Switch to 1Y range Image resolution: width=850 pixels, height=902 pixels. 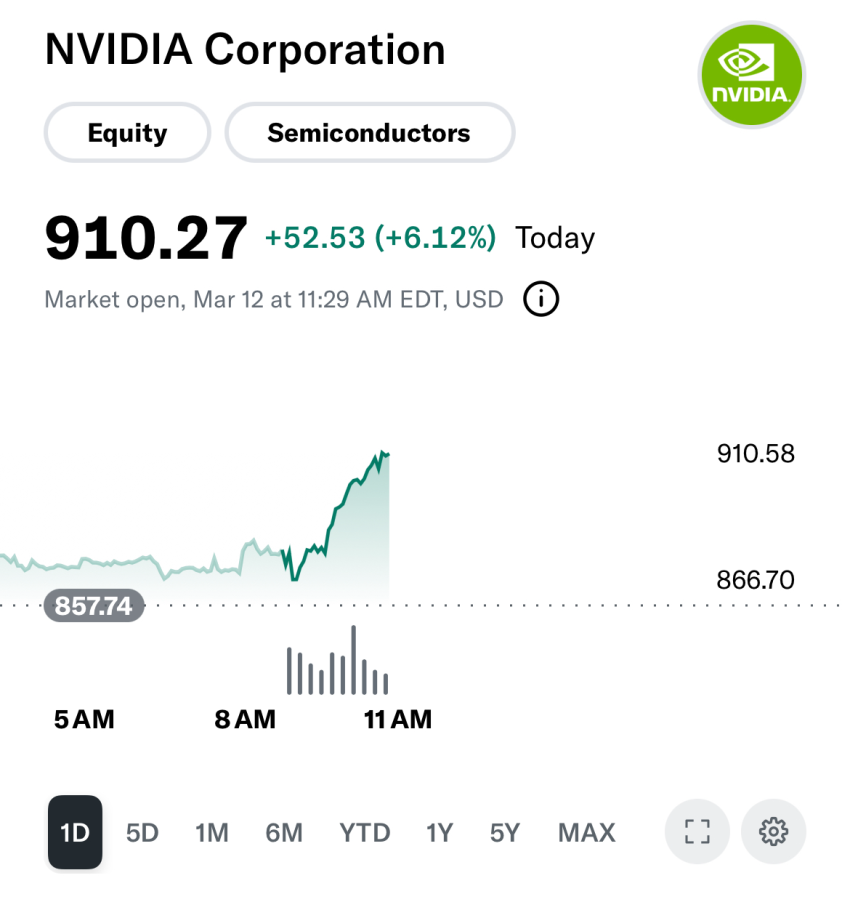coord(439,833)
